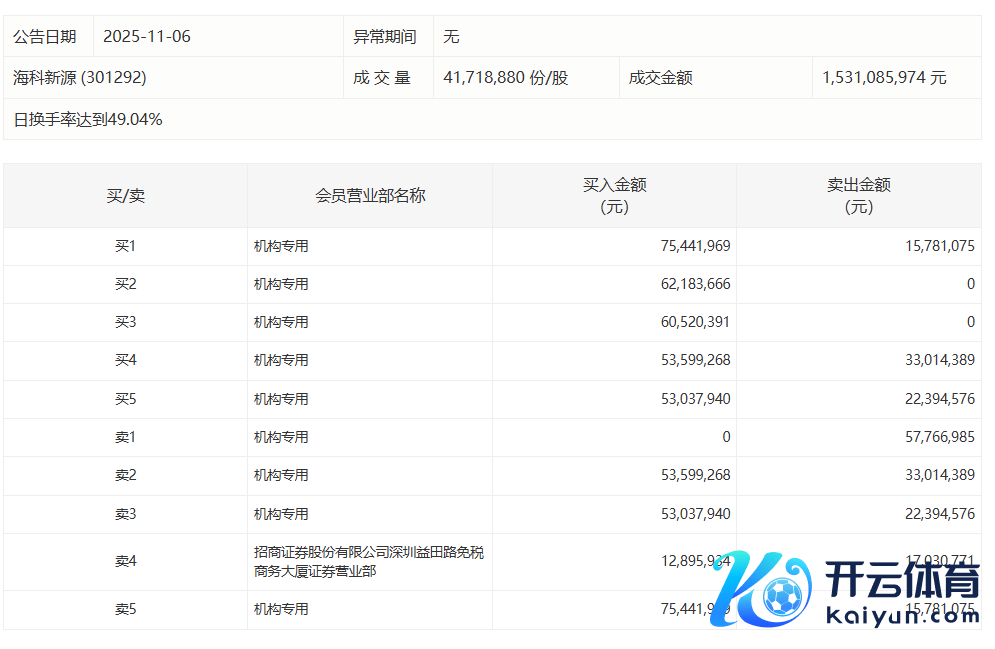This screenshot has height=649, width=995.
Task: Open the 招商证券 深圳益田路 branch name
Action: [368, 562]
